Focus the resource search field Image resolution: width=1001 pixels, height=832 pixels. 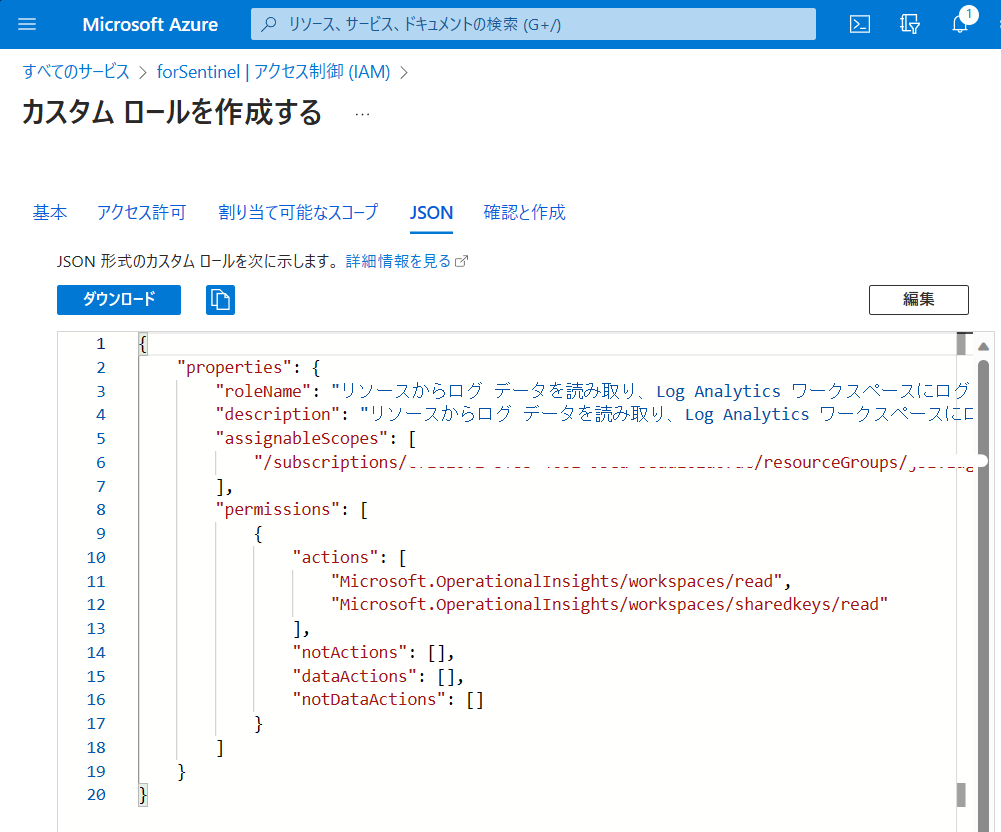pyautogui.click(x=533, y=24)
